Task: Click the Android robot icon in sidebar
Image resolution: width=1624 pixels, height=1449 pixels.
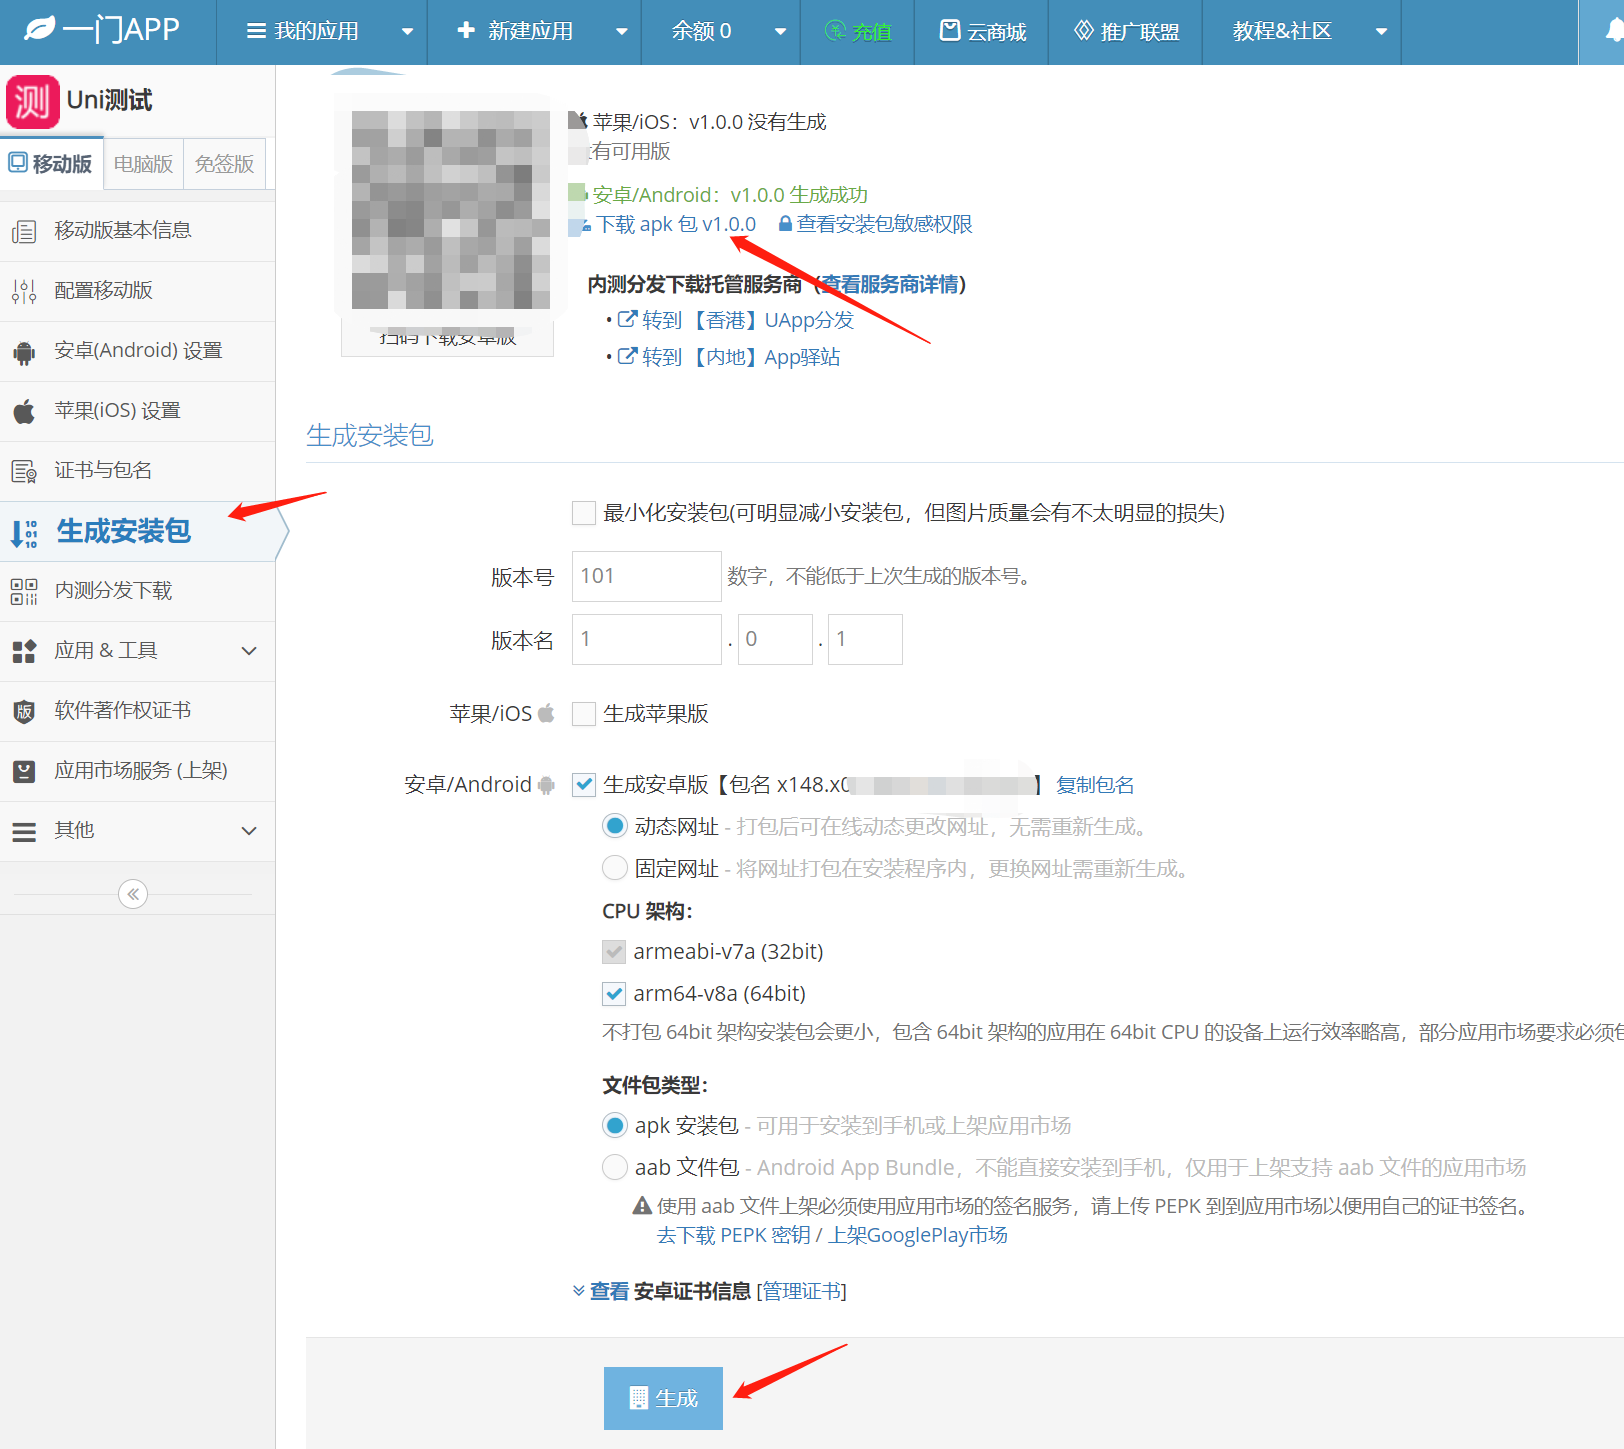Action: click(x=24, y=352)
